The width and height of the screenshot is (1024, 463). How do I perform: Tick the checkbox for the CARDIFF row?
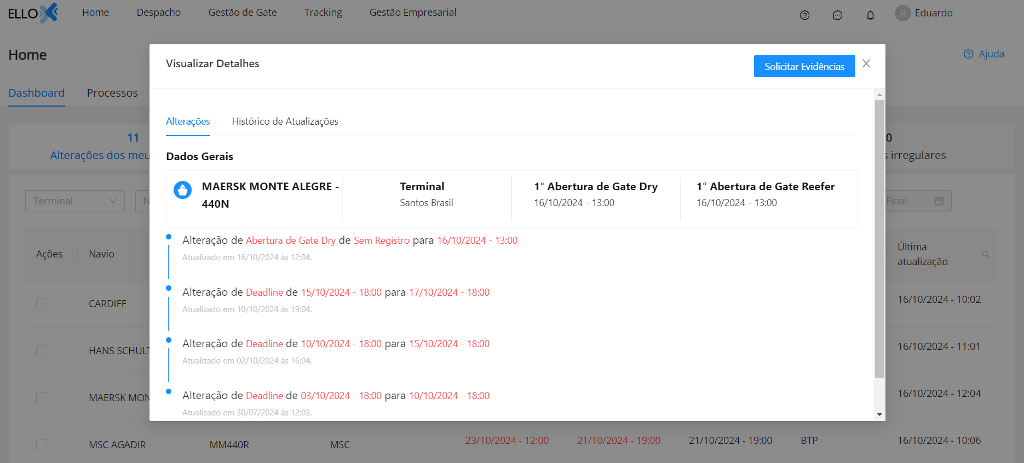[x=42, y=303]
